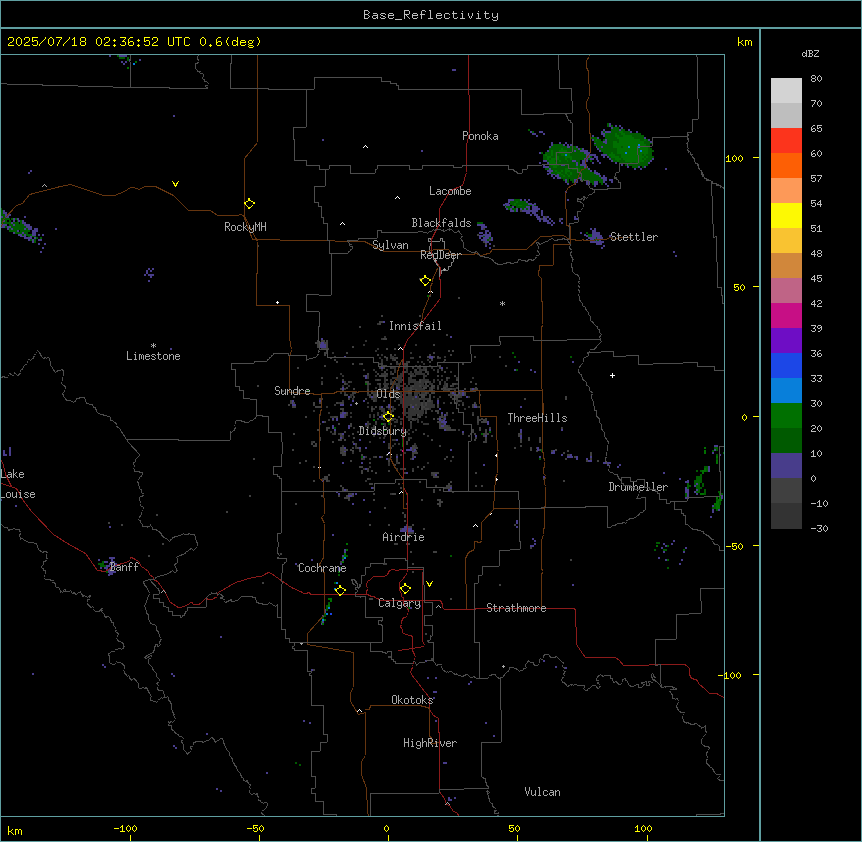862x842 pixels.
Task: Click the yellow V marker northeast of Calgary
Action: (x=429, y=584)
